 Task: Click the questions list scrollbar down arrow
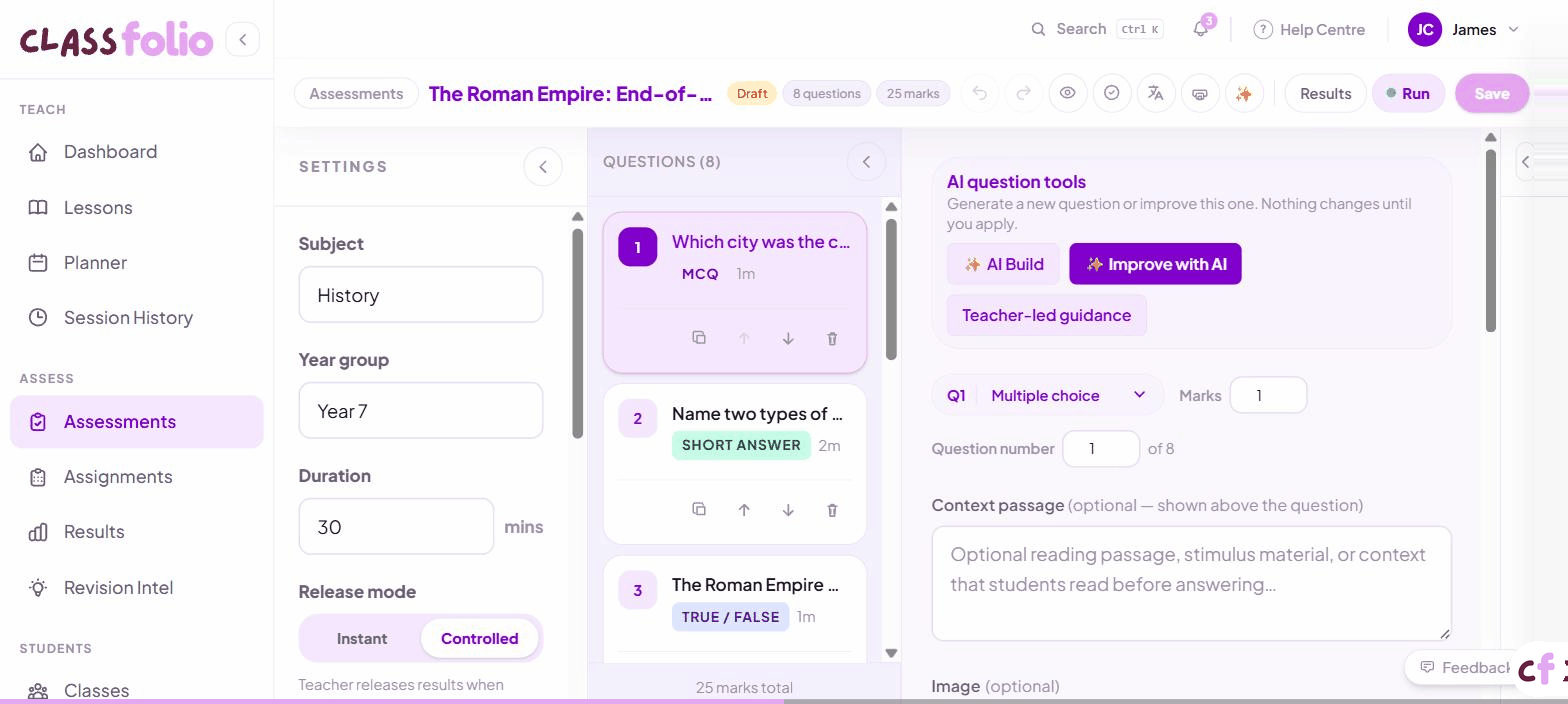pos(891,653)
